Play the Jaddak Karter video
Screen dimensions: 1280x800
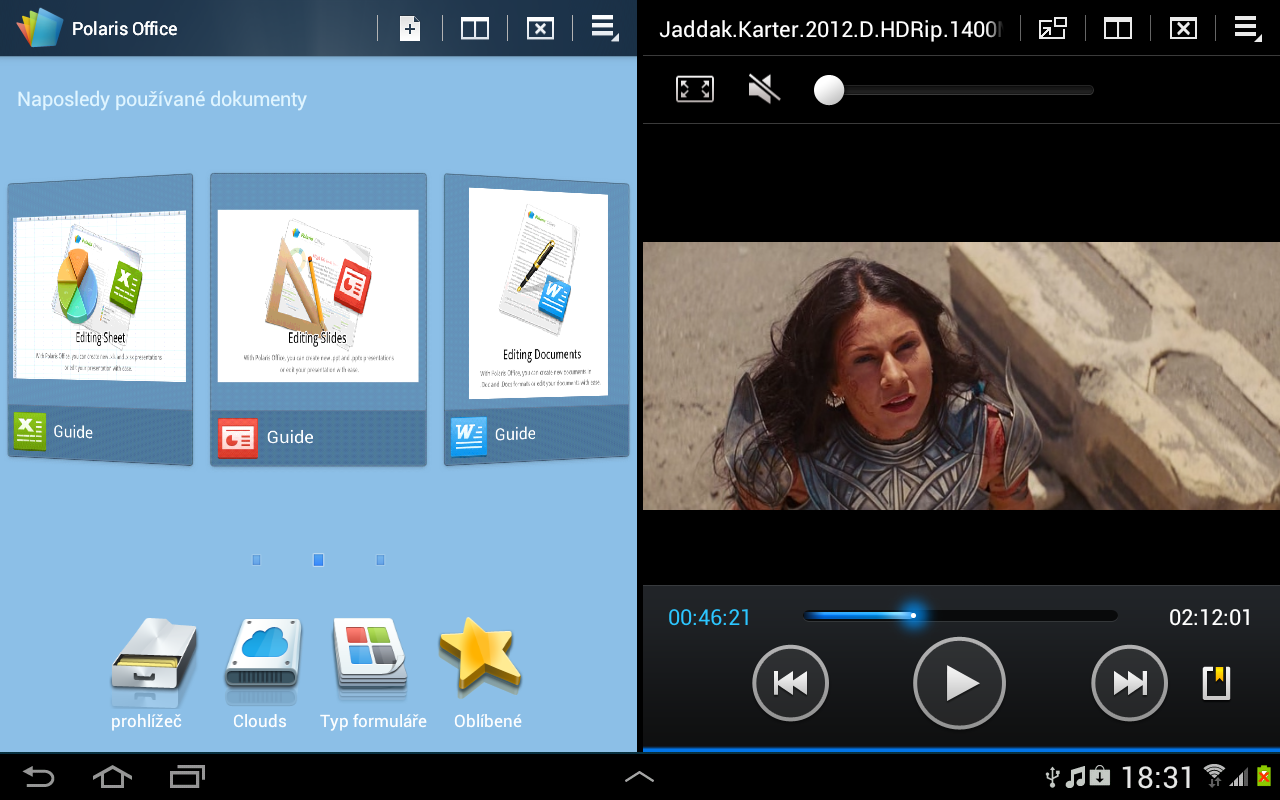tap(959, 683)
